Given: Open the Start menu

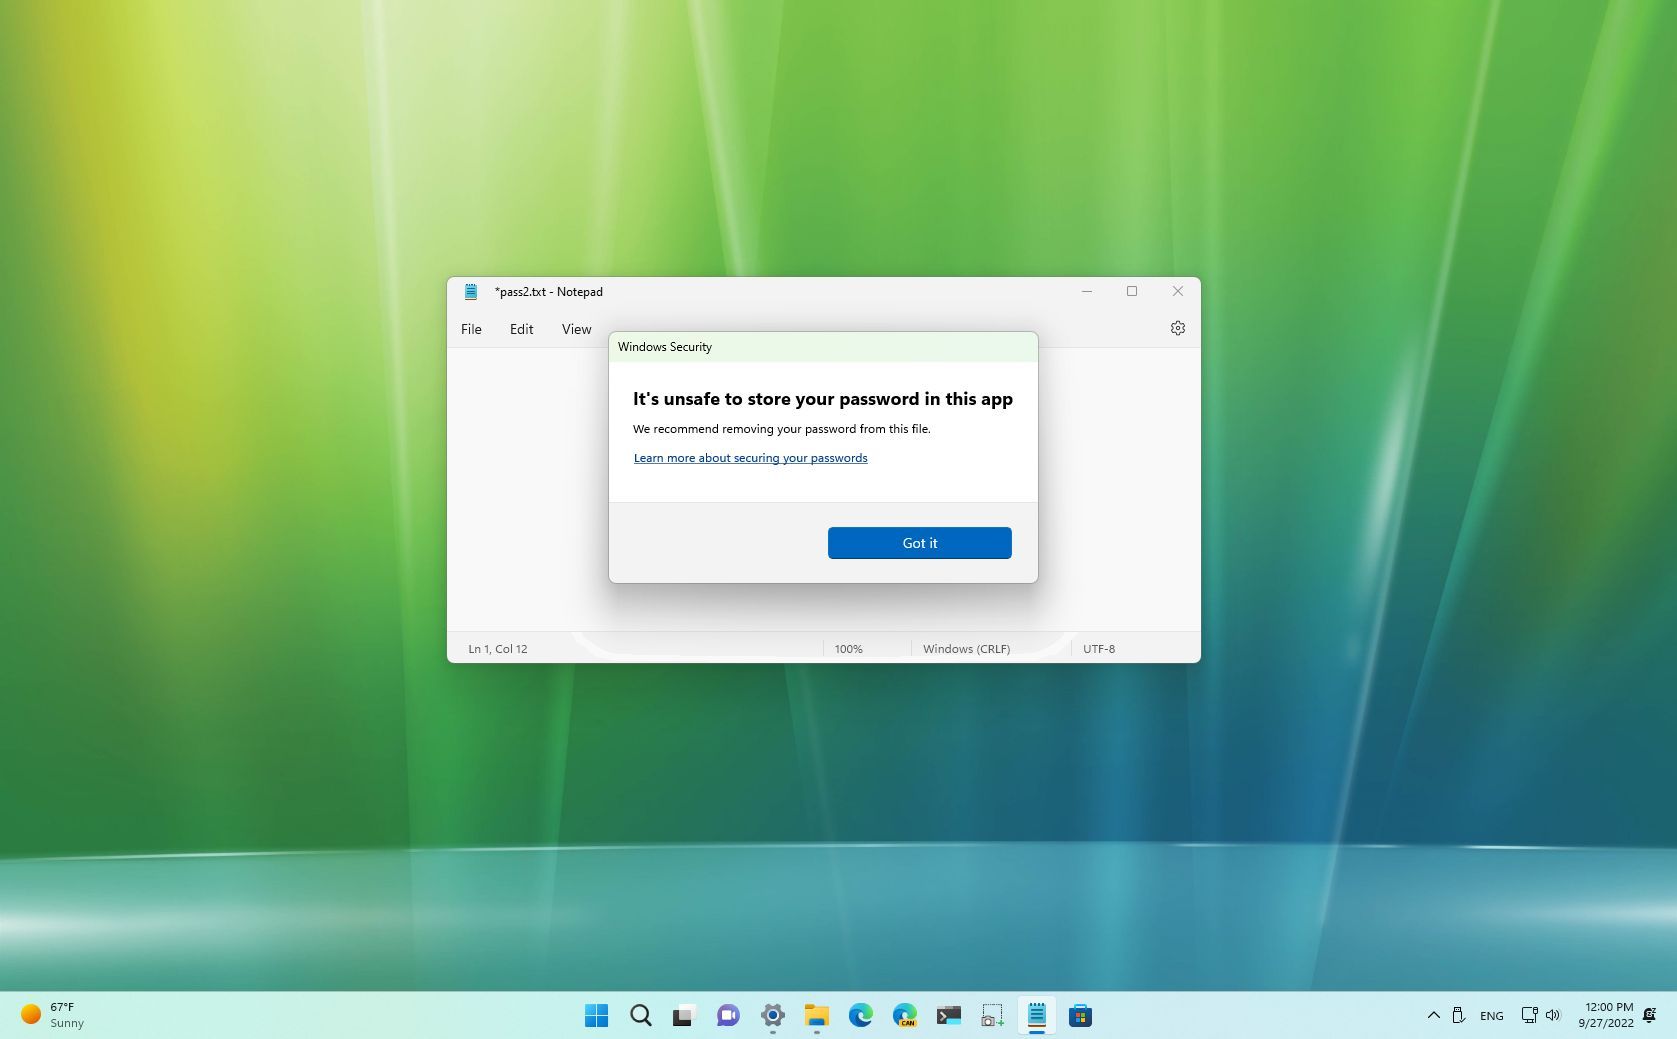Looking at the screenshot, I should tap(597, 1015).
